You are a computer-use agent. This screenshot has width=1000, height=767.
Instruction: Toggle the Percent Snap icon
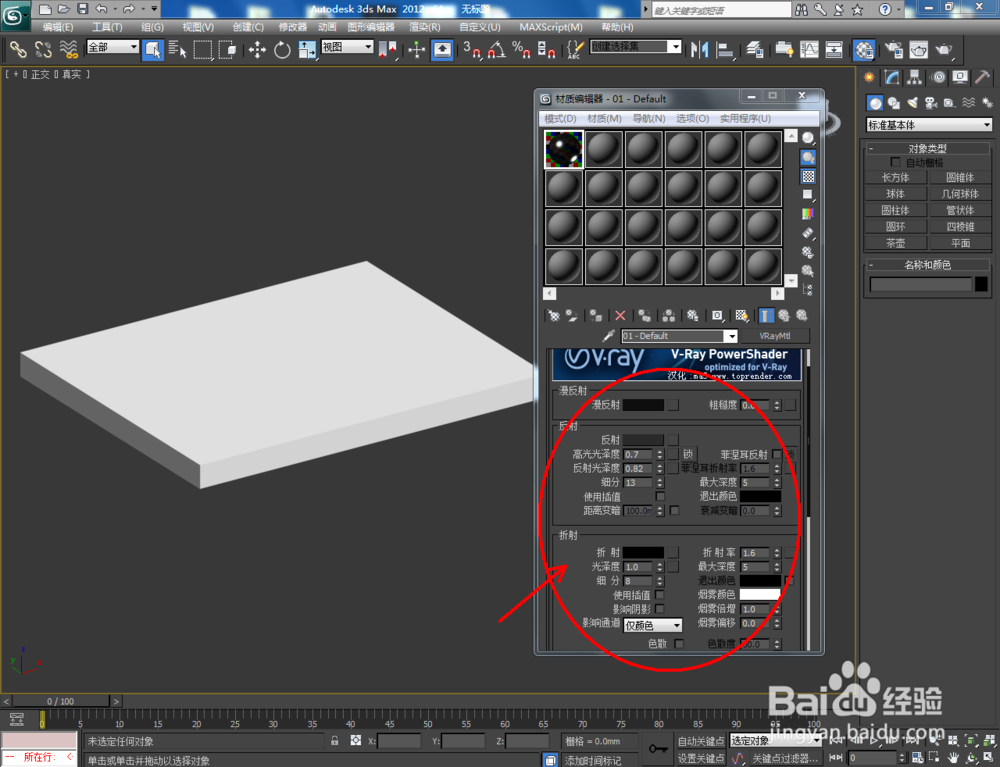(x=521, y=50)
